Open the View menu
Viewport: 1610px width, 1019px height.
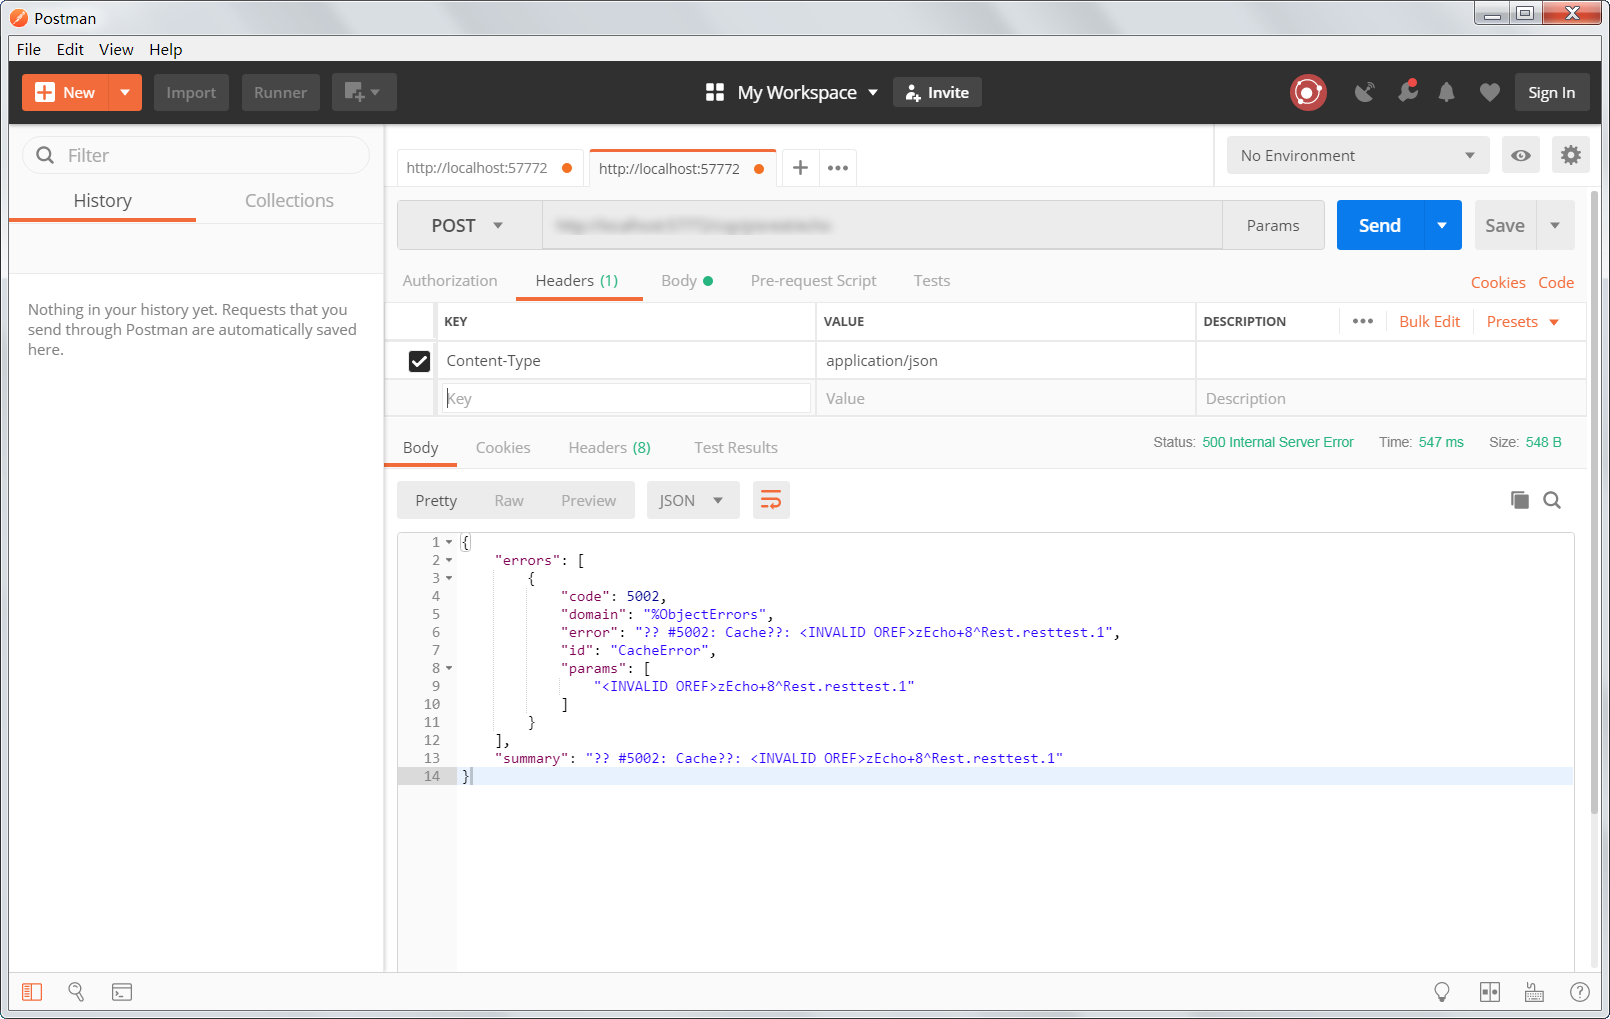(116, 49)
